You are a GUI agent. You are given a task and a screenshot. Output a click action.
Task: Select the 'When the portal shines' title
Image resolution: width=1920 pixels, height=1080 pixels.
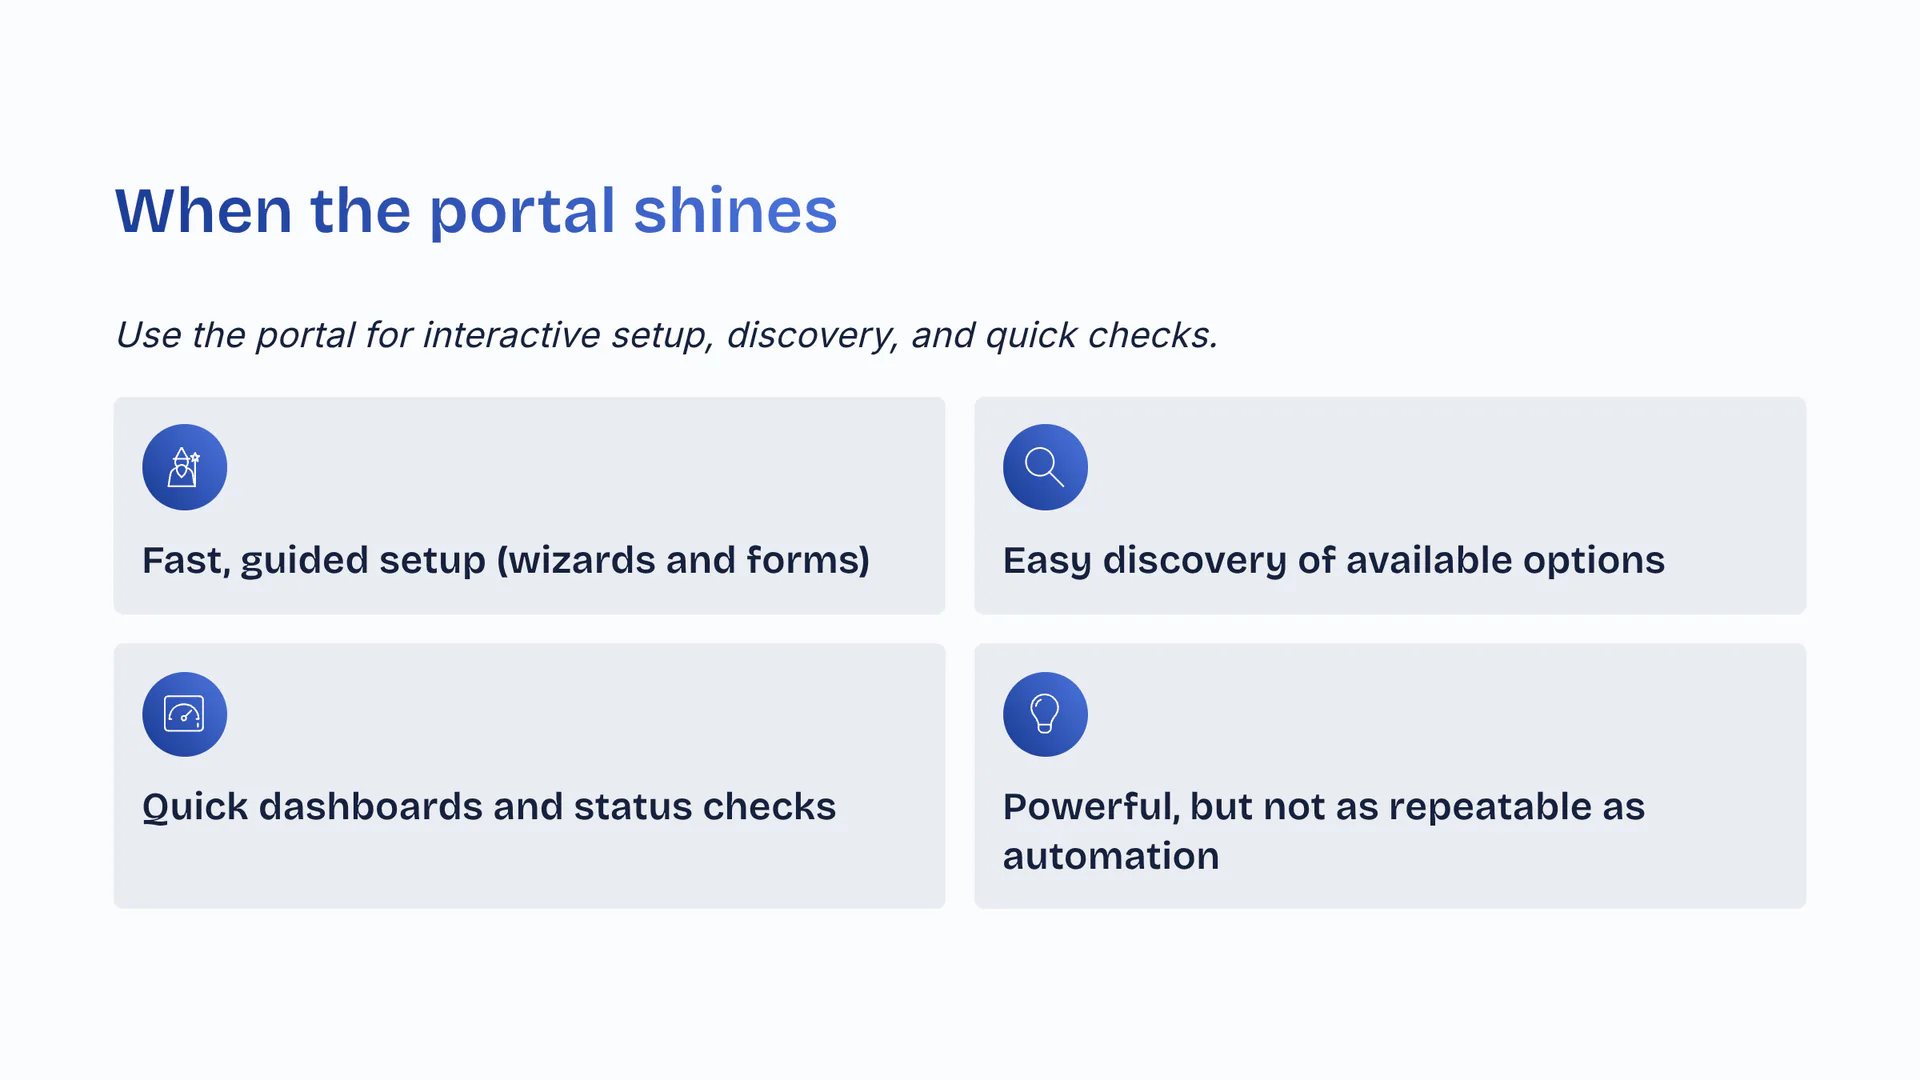point(476,211)
